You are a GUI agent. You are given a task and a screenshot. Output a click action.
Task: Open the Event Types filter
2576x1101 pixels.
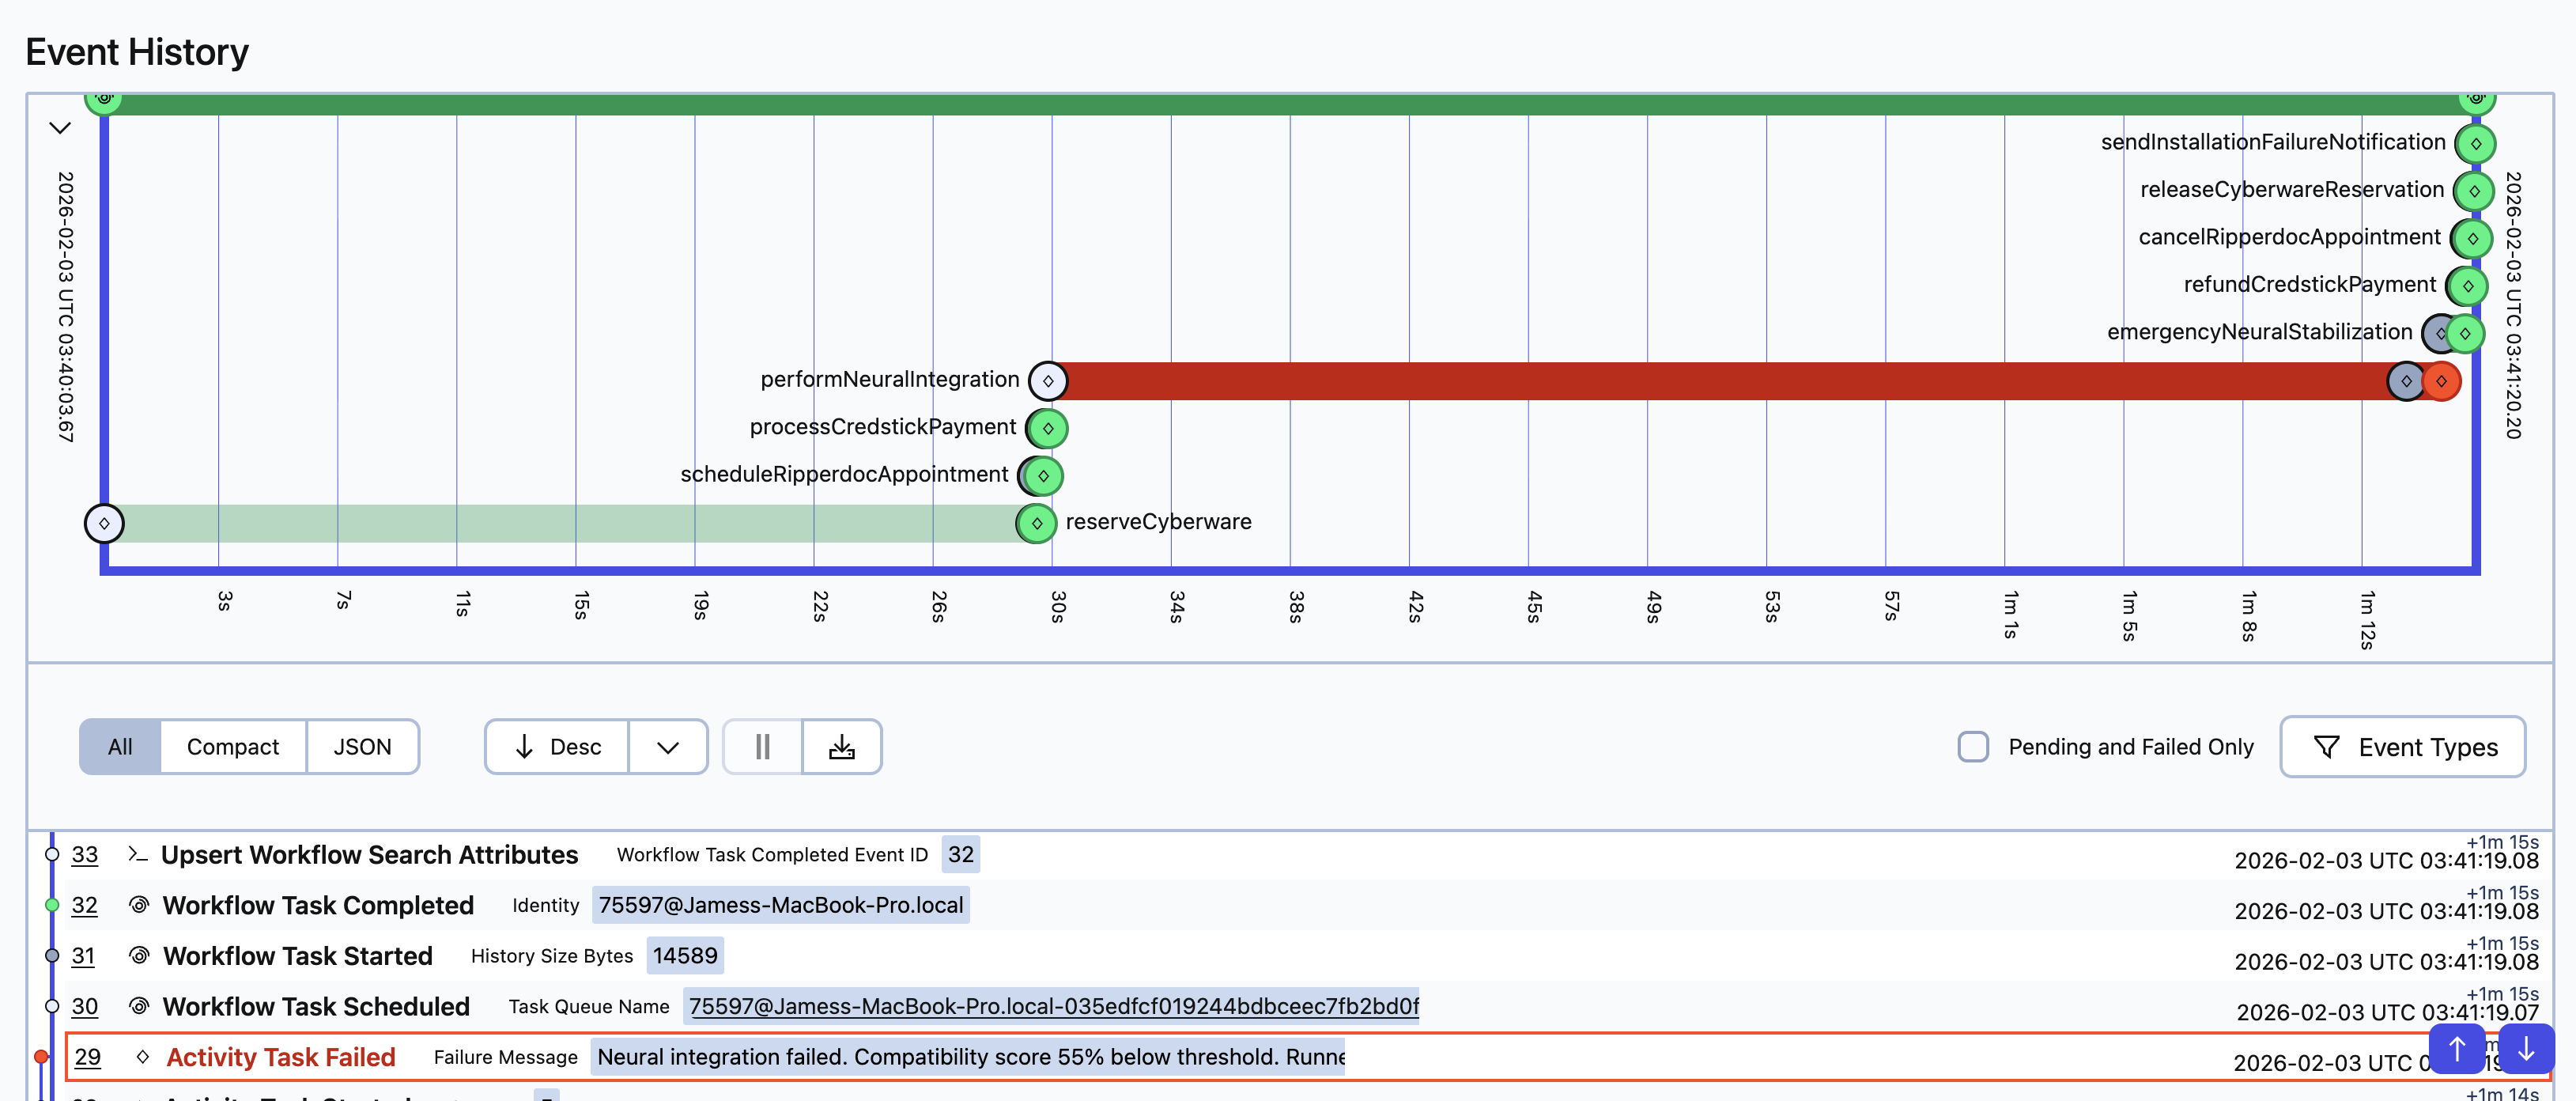tap(2402, 746)
